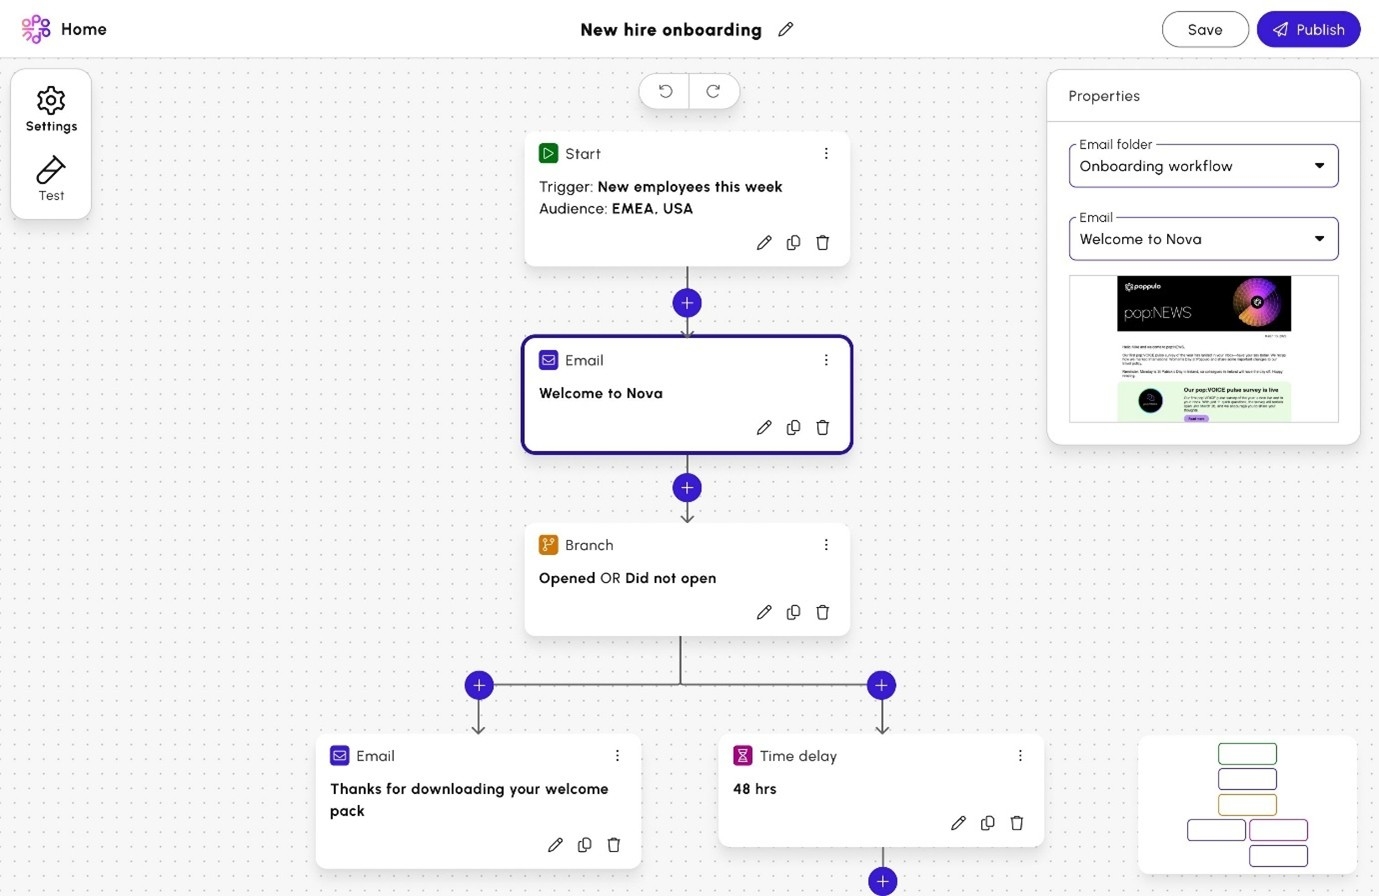Image resolution: width=1379 pixels, height=896 pixels.
Task: Select the Test tool in the sidebar
Action: tap(51, 178)
